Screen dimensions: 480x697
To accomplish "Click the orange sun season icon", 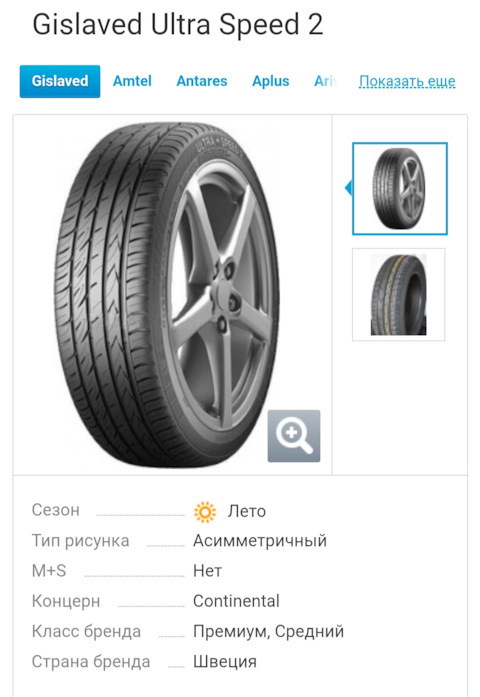I will [205, 512].
